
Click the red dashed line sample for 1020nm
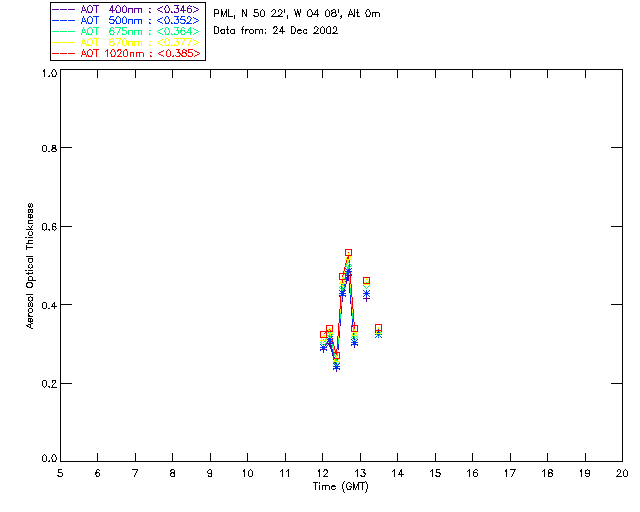(63, 53)
